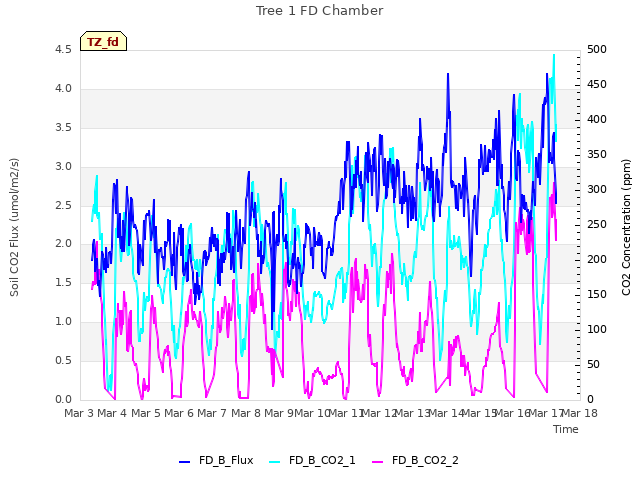640x480 pixels.
Task: Click the 500 right axis value
Action: pos(597,50)
